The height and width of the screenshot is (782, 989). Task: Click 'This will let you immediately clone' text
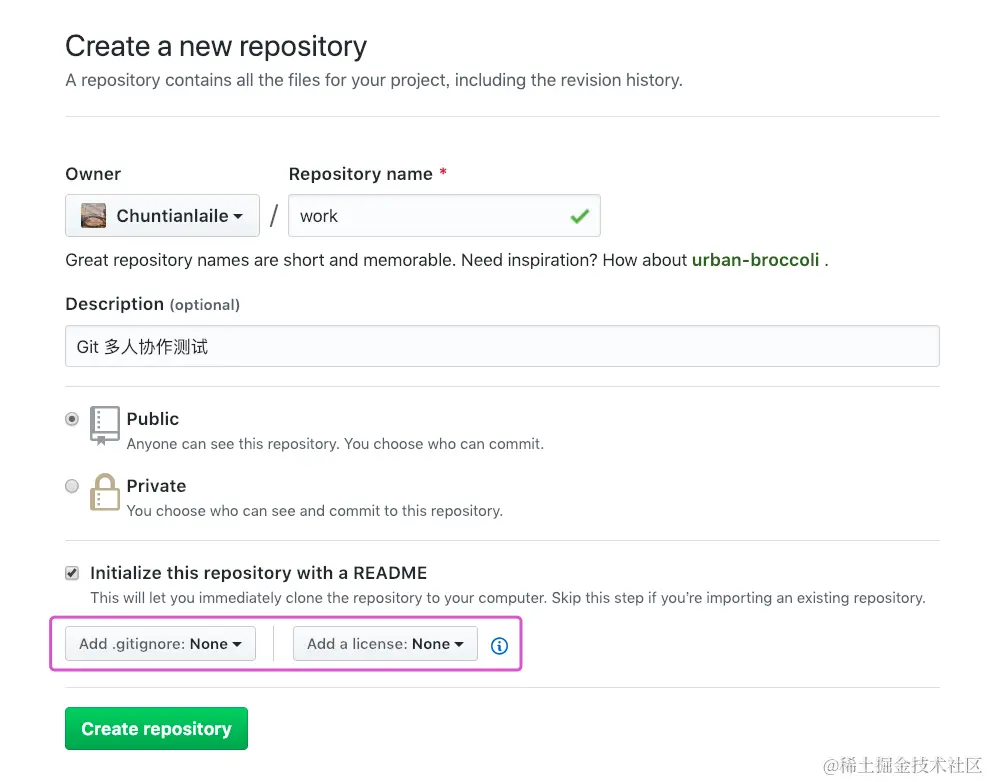(x=508, y=598)
